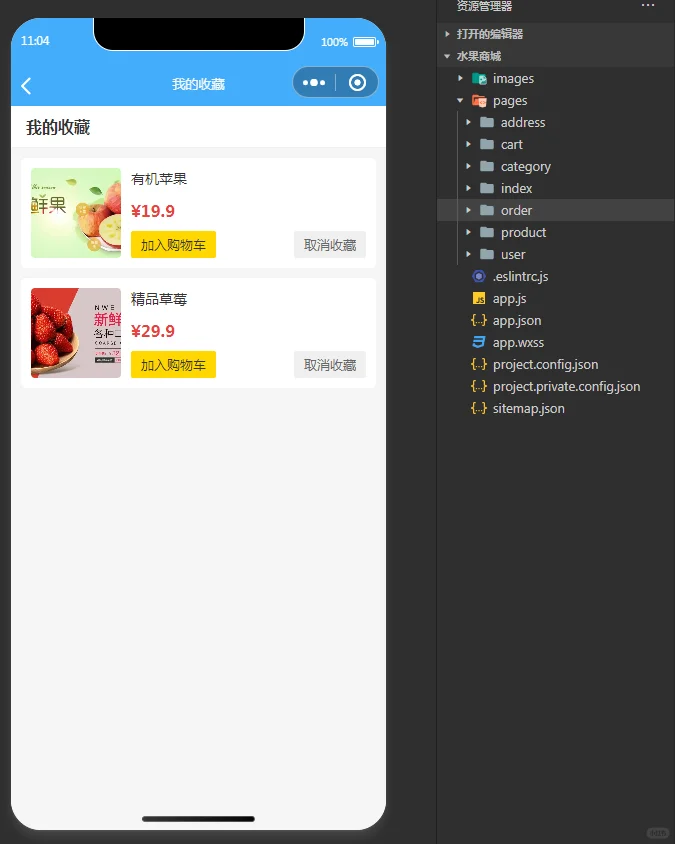Collapse the 水果商城 project section
The width and height of the screenshot is (675, 844).
click(x=447, y=56)
